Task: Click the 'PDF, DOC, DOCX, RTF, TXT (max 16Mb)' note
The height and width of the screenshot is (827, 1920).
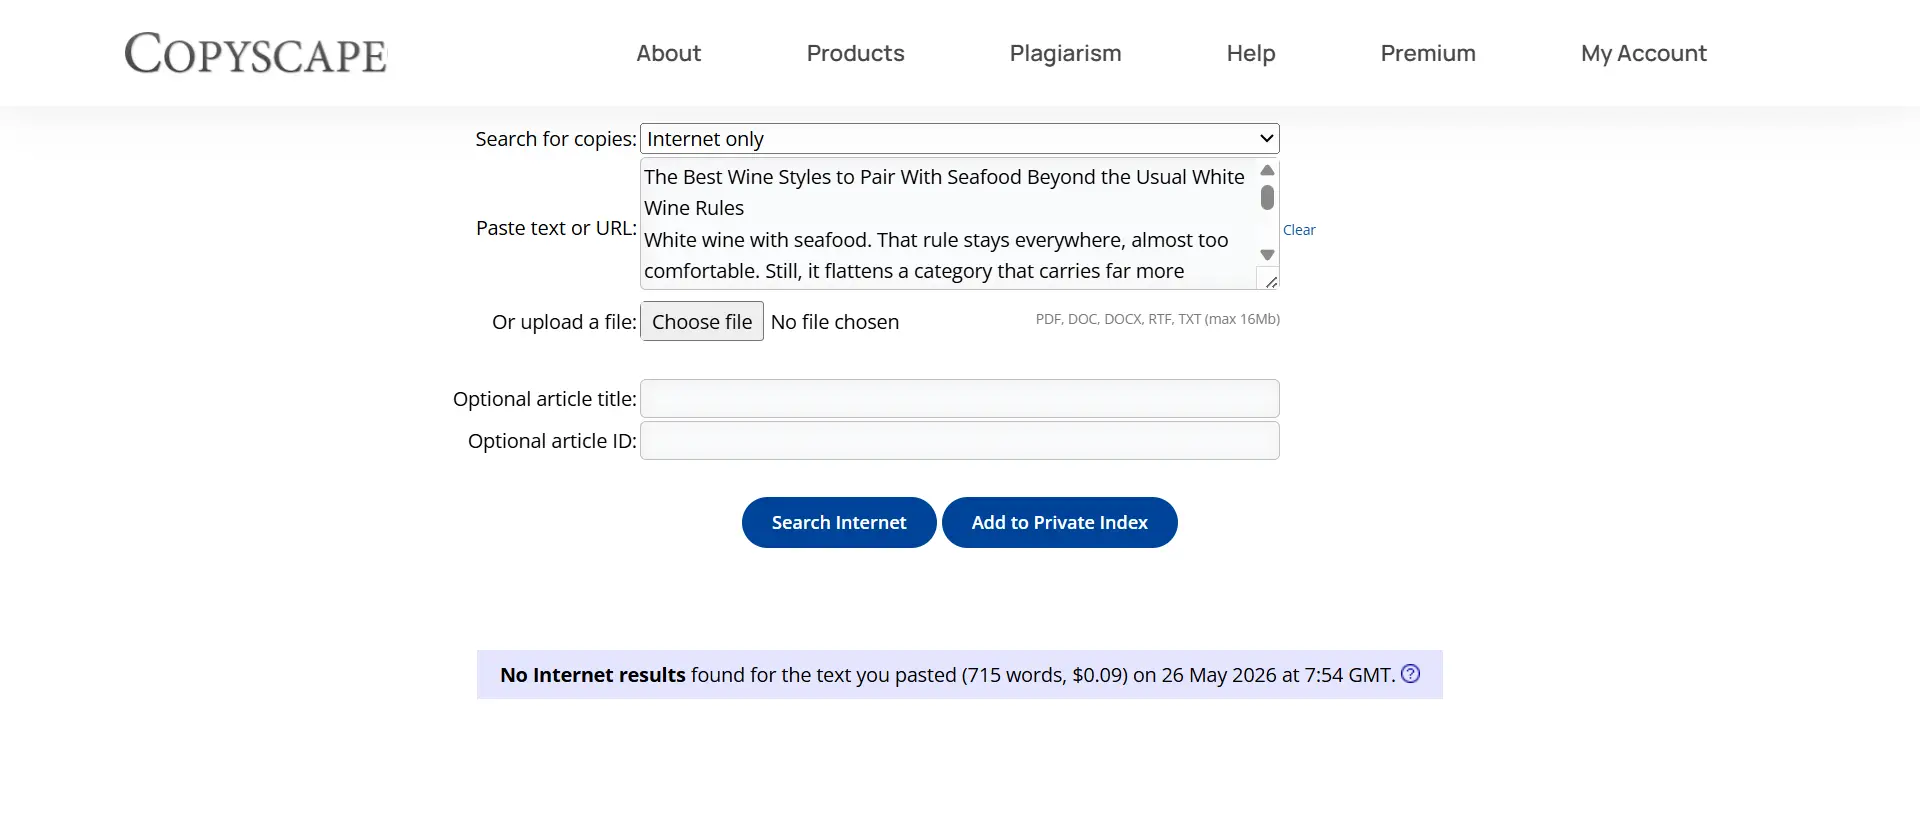Action: pos(1158,319)
